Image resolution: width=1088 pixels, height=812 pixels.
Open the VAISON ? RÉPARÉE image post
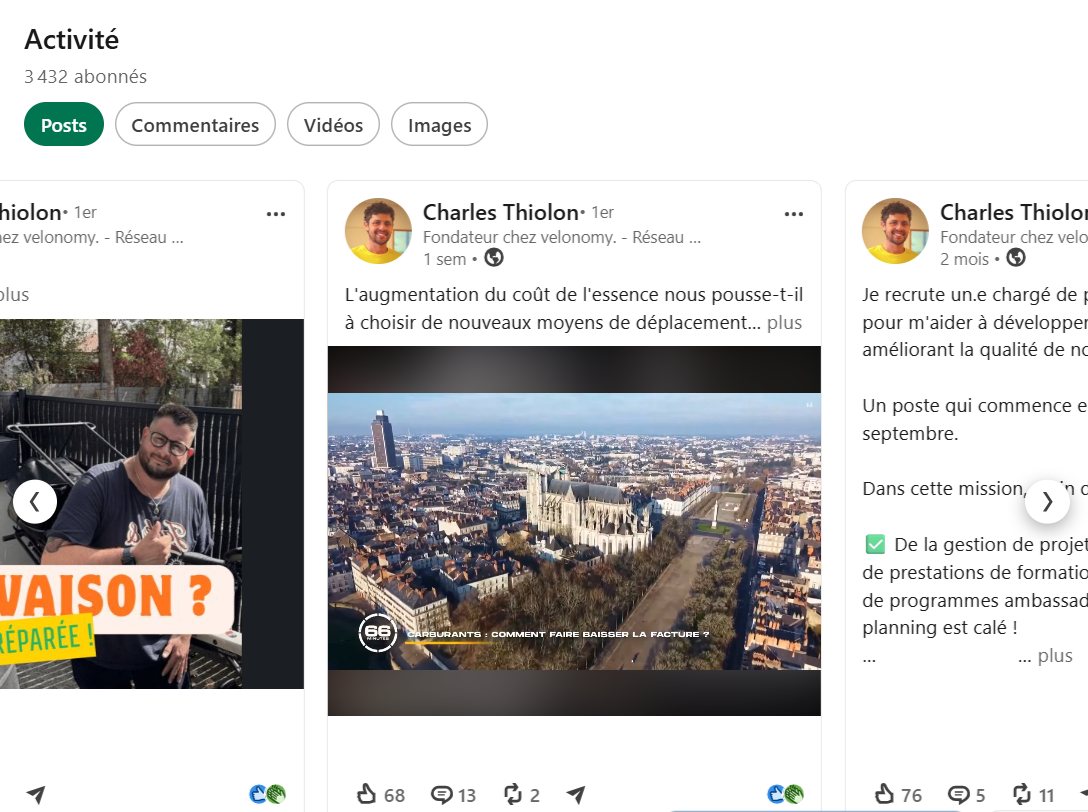pos(152,504)
